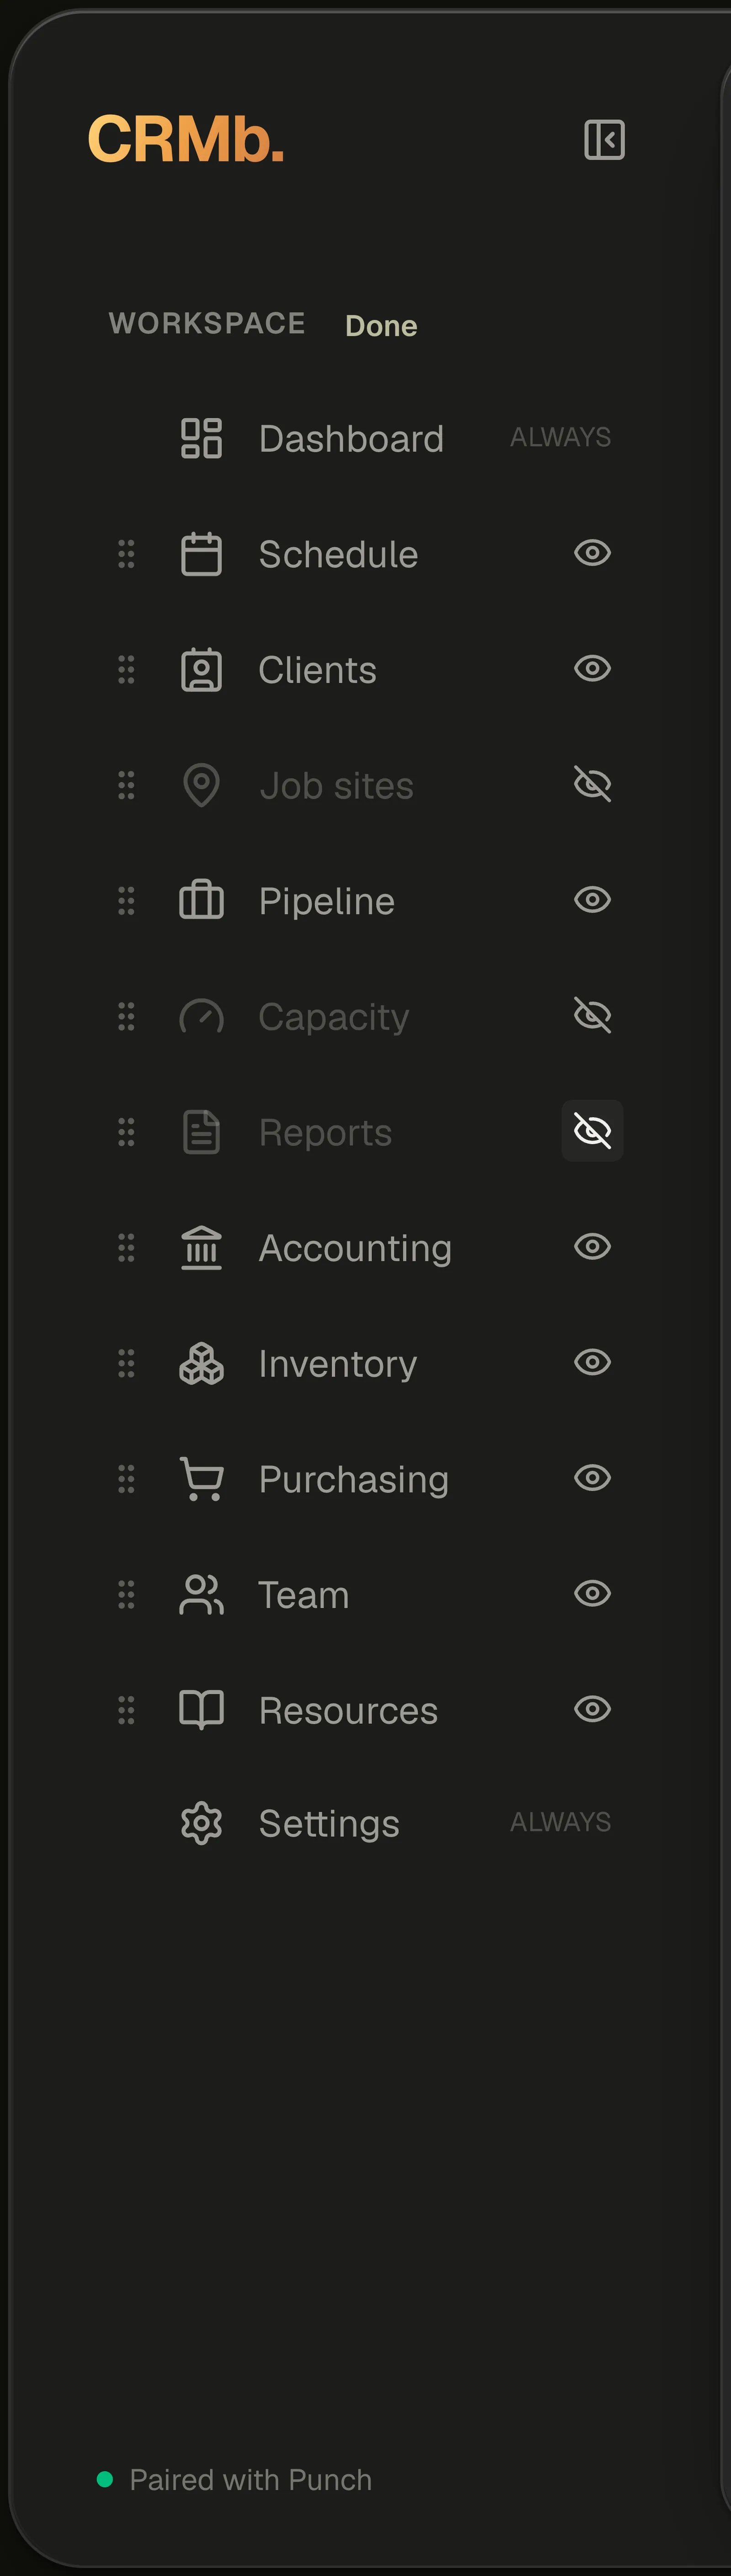Image resolution: width=731 pixels, height=2576 pixels.
Task: Open the Schedule menu item
Action: click(338, 554)
